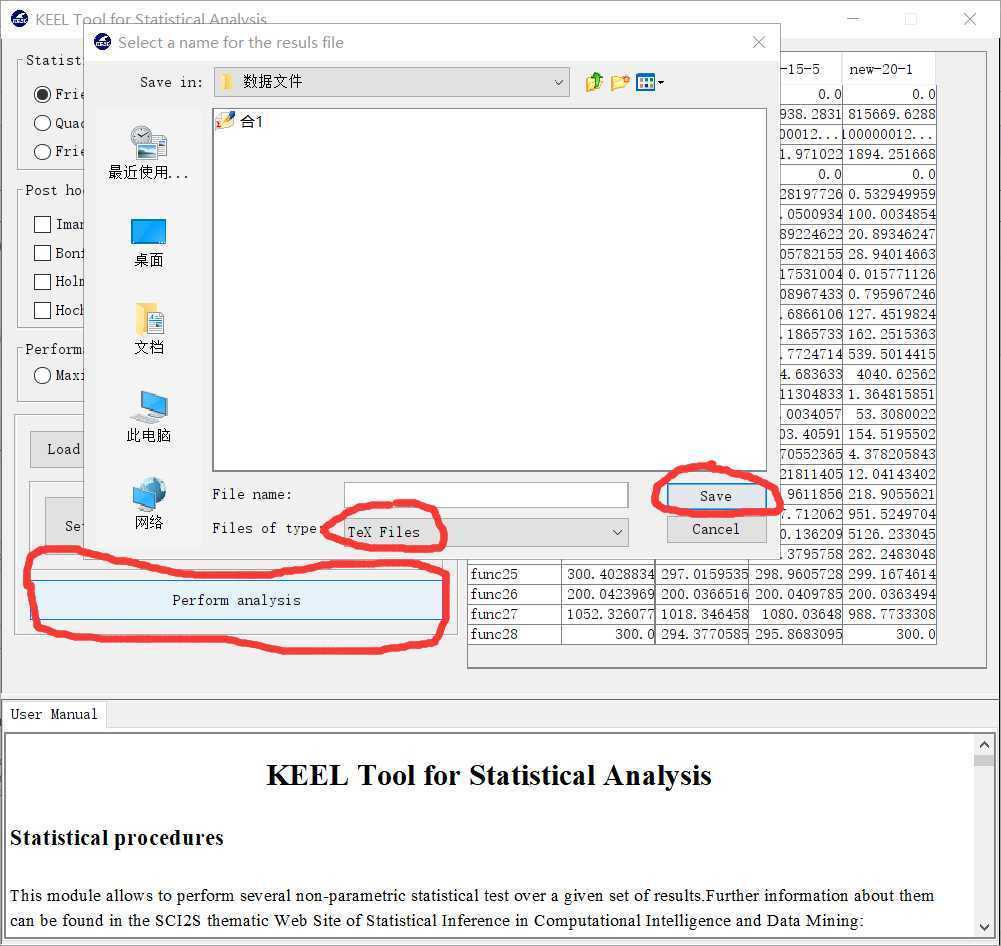This screenshot has height=946, width=1001.
Task: Expand the Save in 数据文件 dropdown
Action: [x=391, y=82]
